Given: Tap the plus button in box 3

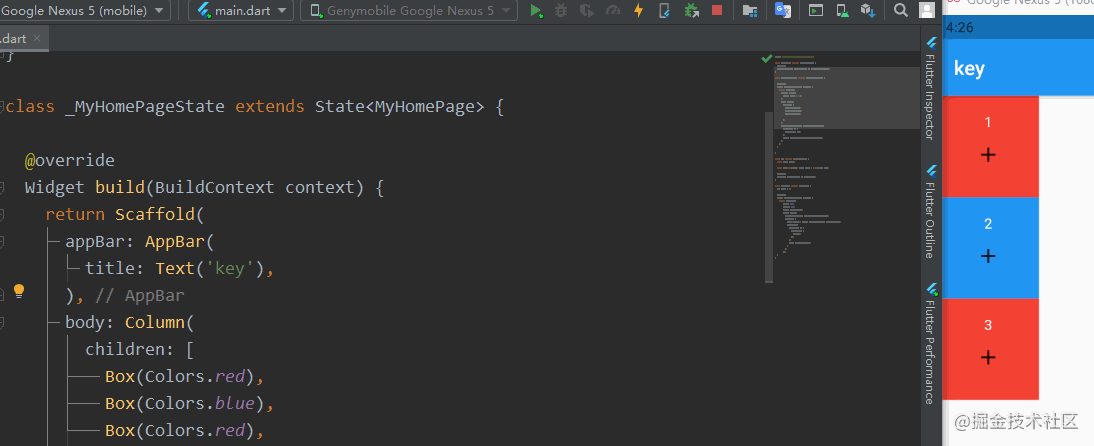Looking at the screenshot, I should (987, 357).
